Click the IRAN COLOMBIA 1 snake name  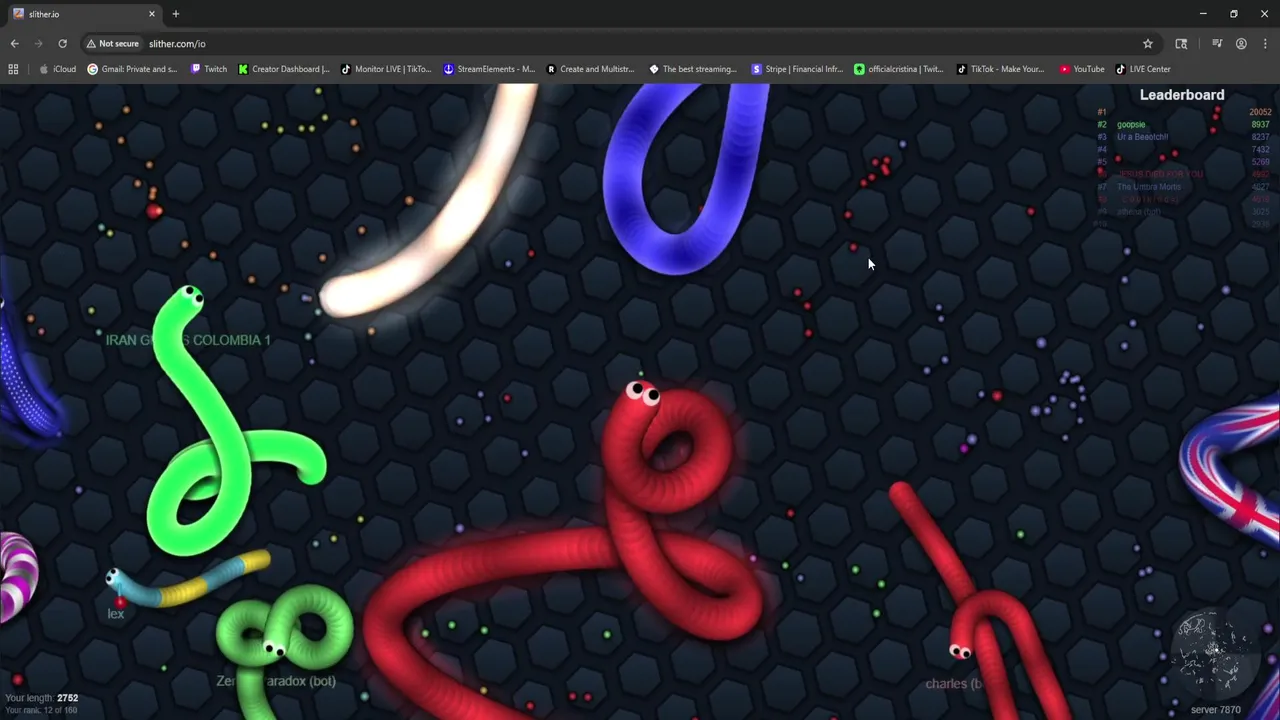coord(188,340)
